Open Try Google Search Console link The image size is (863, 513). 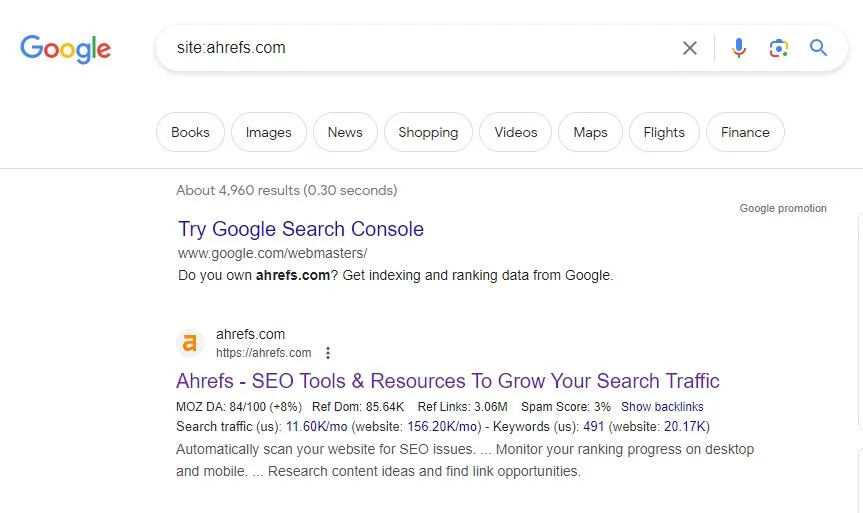pyautogui.click(x=301, y=229)
